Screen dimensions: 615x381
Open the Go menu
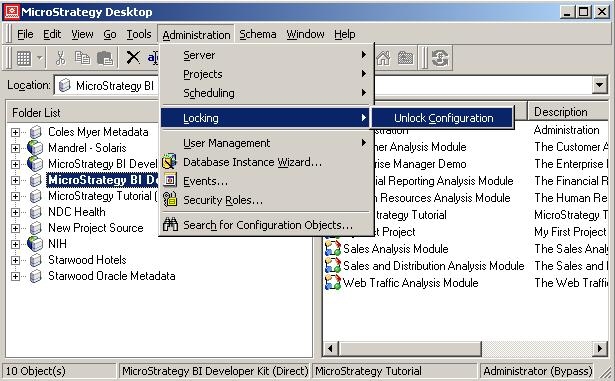[x=110, y=35]
